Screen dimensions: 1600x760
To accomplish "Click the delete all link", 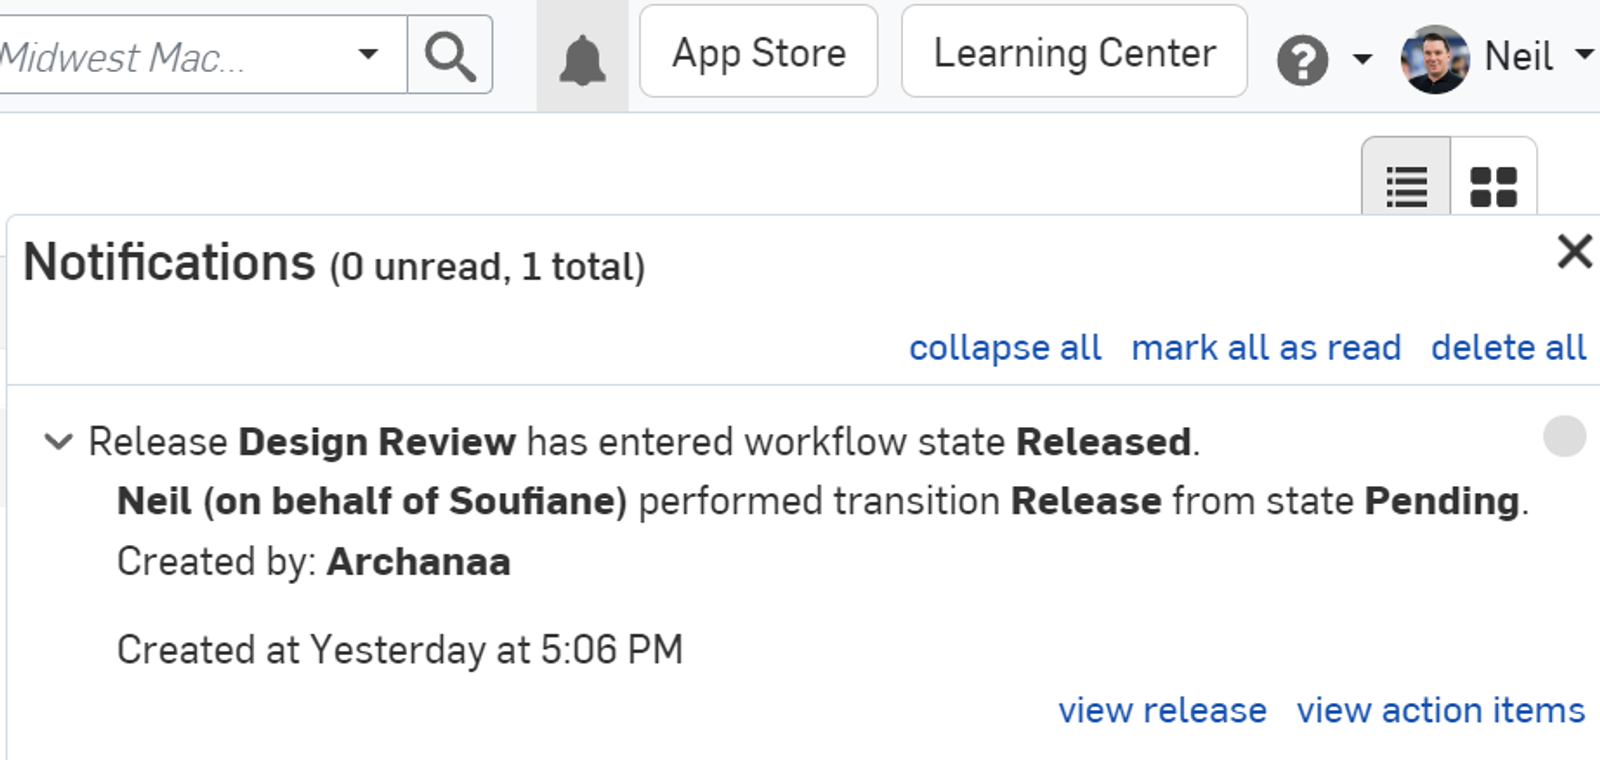I will [x=1508, y=347].
